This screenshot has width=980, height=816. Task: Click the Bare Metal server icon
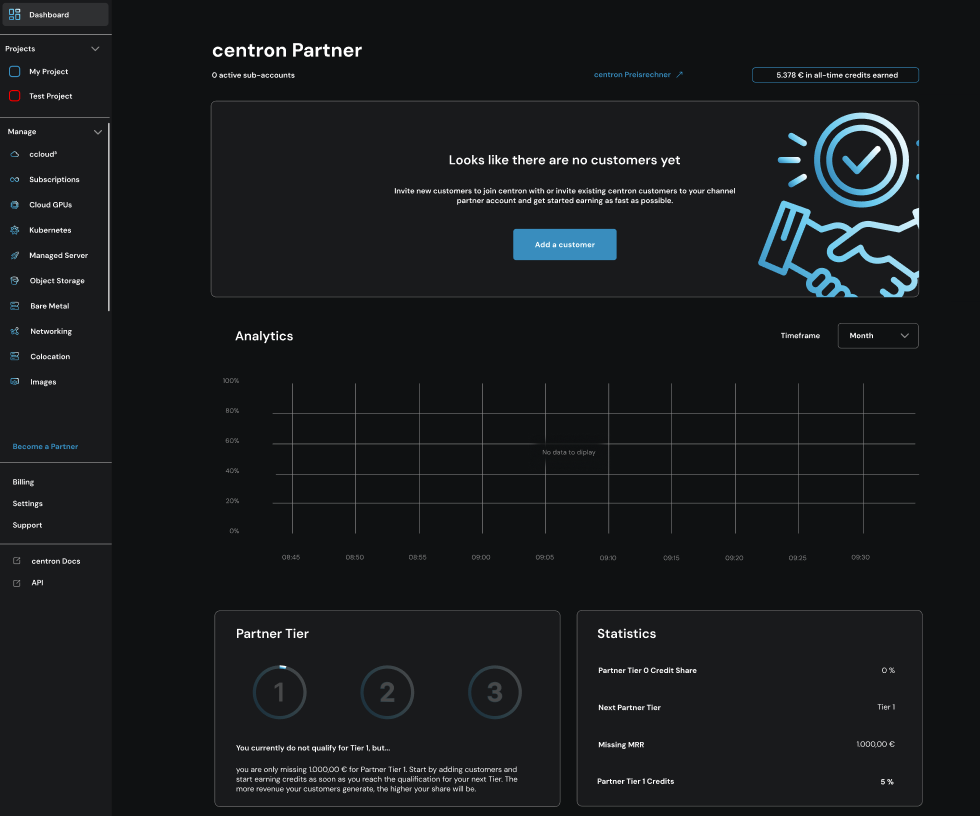click(x=15, y=306)
